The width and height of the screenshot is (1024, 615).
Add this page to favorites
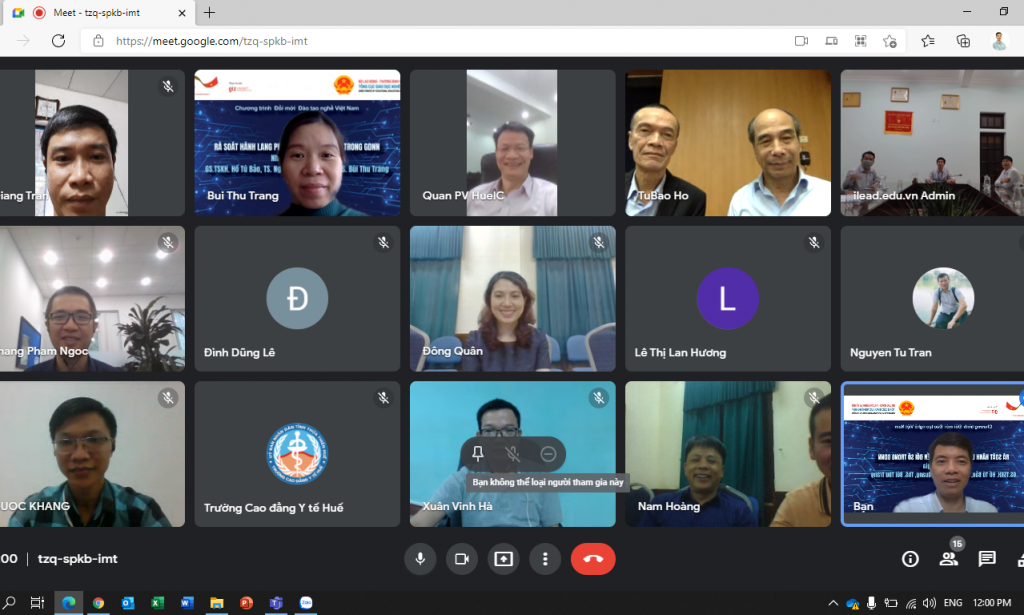890,41
